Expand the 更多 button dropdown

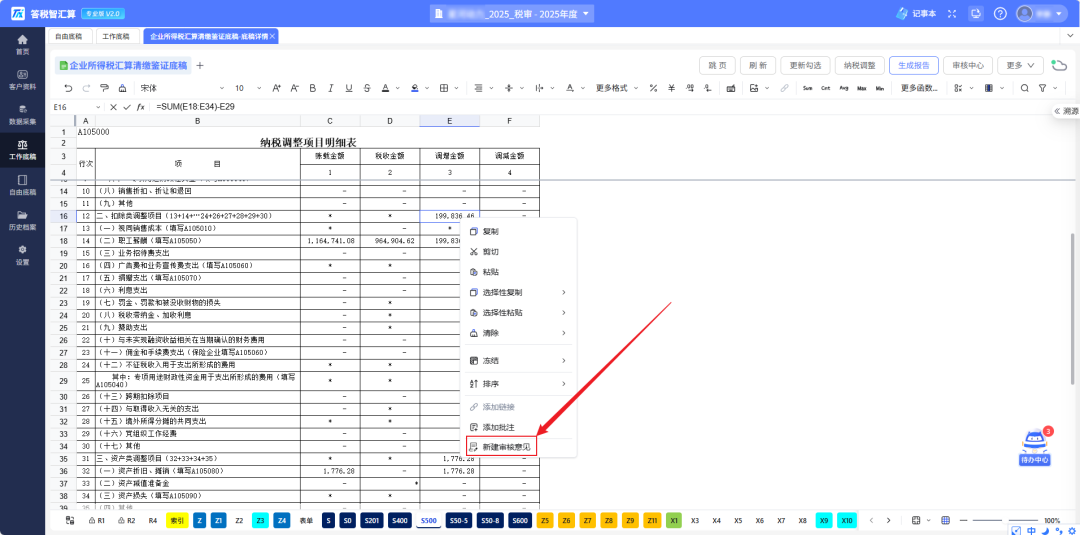point(1021,65)
